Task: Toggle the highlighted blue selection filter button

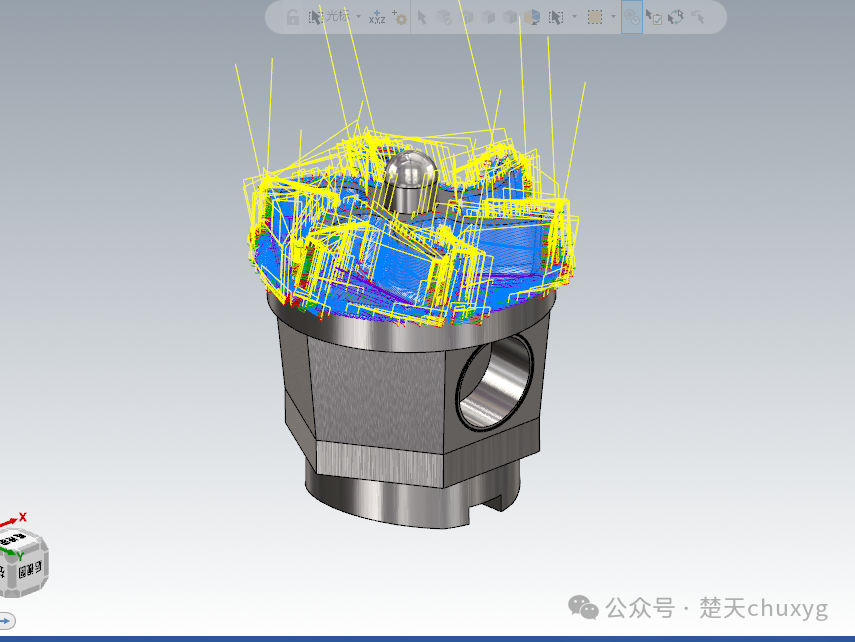Action: [x=632, y=17]
